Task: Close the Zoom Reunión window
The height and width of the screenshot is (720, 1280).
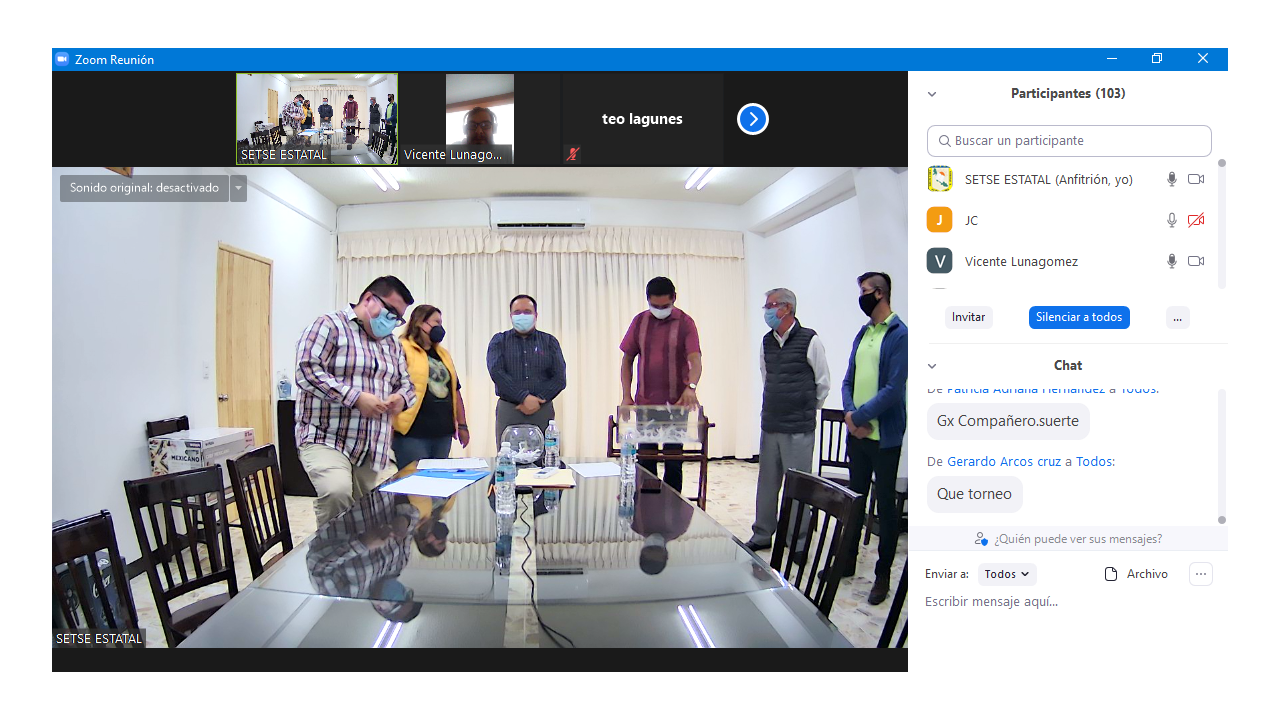Action: tap(1203, 59)
